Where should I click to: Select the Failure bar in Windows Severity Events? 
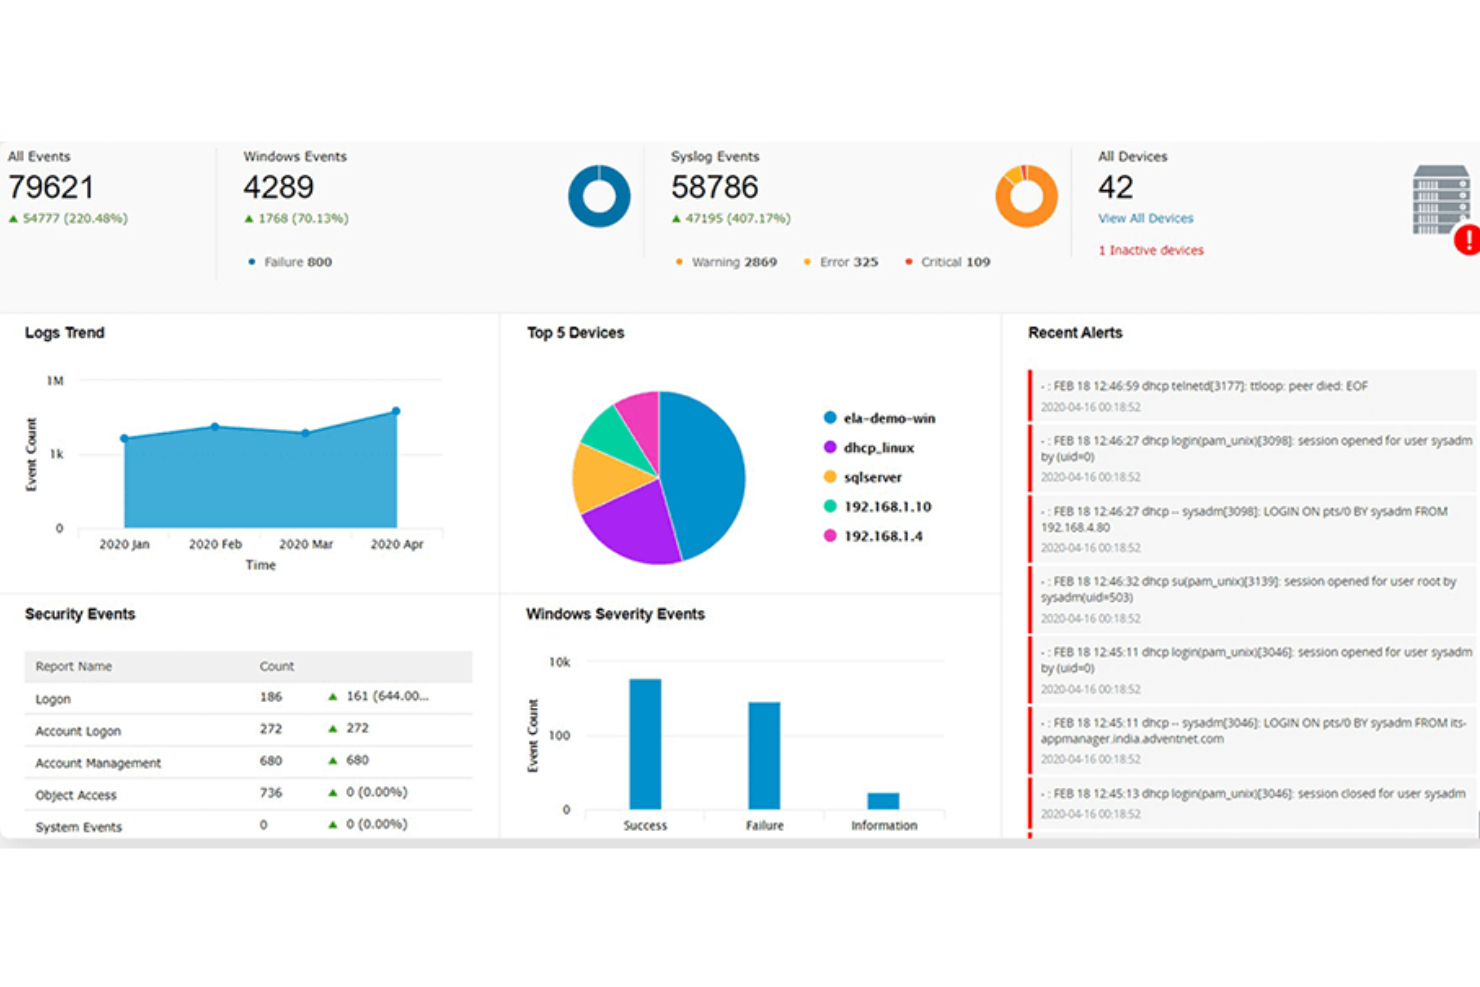[764, 755]
